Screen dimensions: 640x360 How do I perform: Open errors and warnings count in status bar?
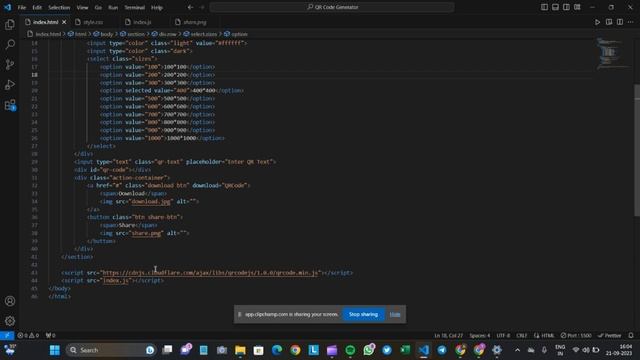coord(28,336)
